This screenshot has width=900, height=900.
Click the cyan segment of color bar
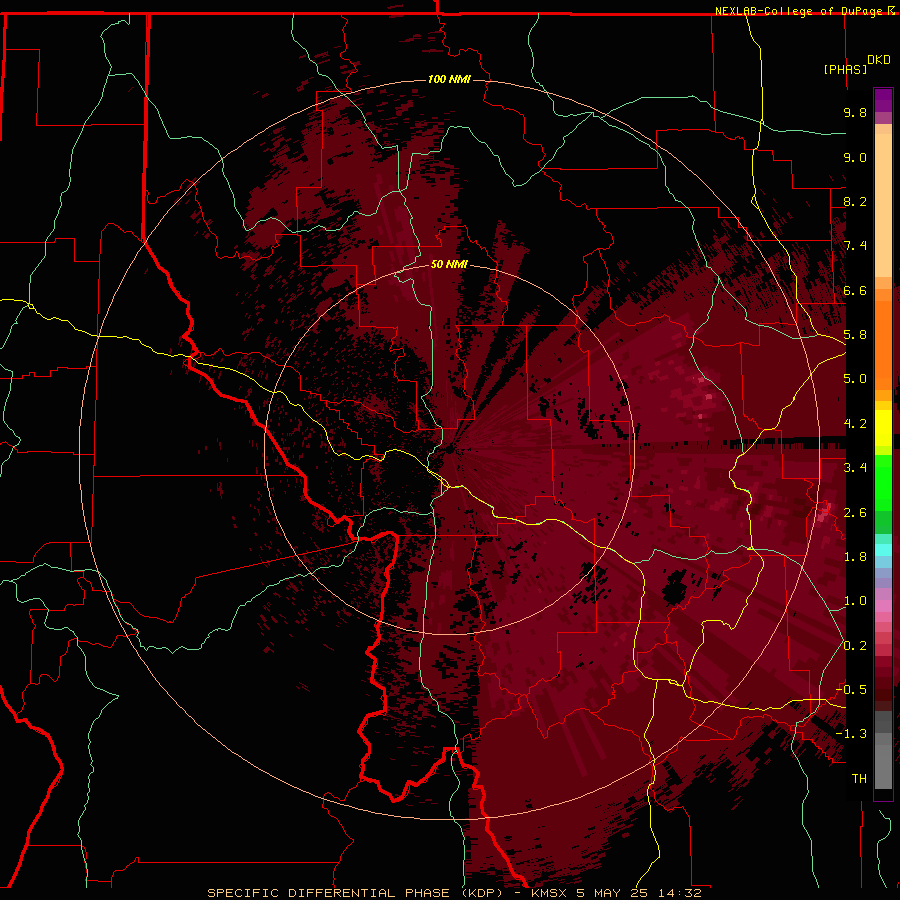883,550
